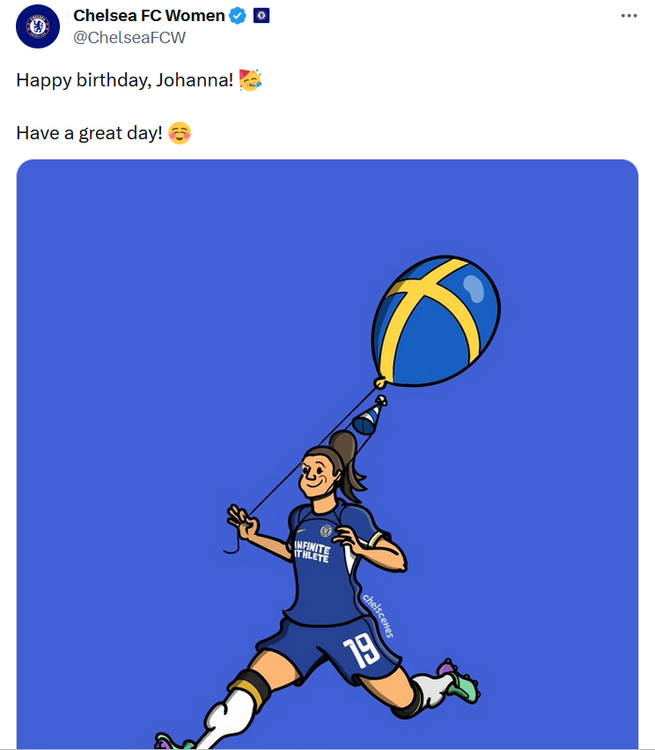Click the cartoon player's face

tap(317, 476)
